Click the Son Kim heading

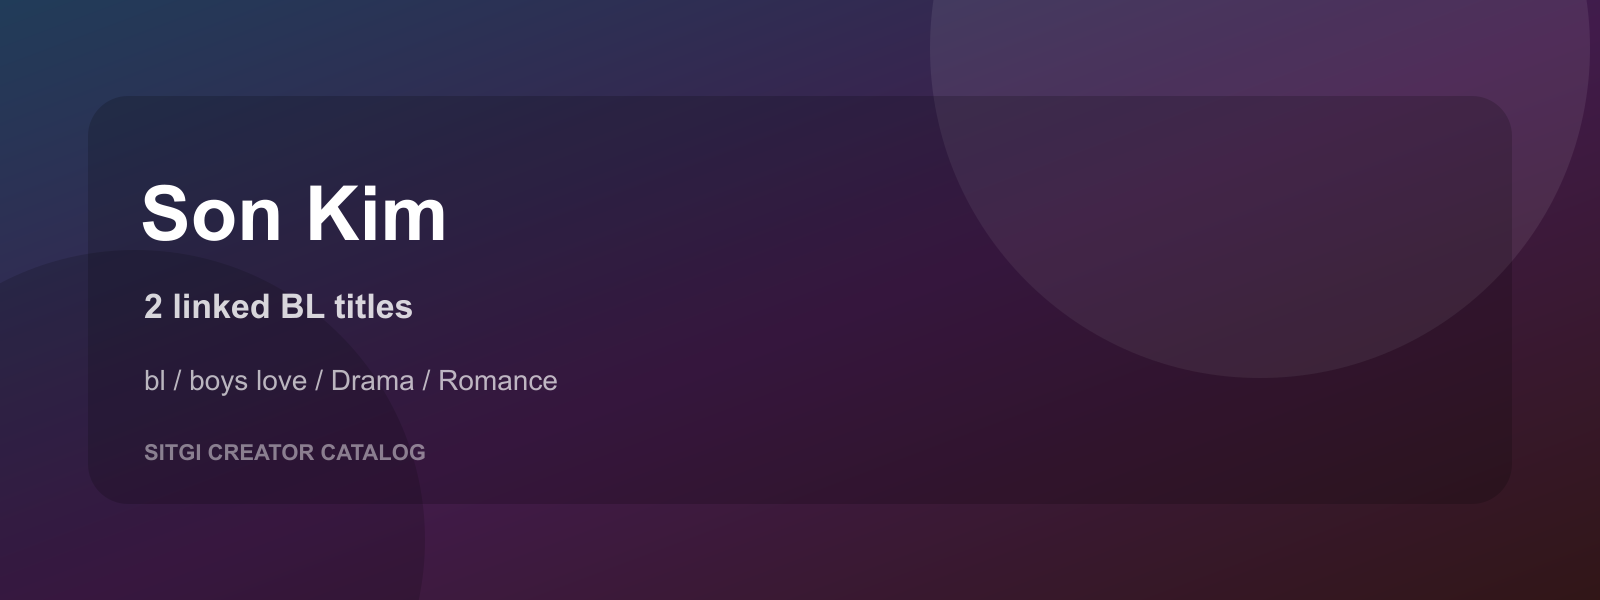[294, 214]
